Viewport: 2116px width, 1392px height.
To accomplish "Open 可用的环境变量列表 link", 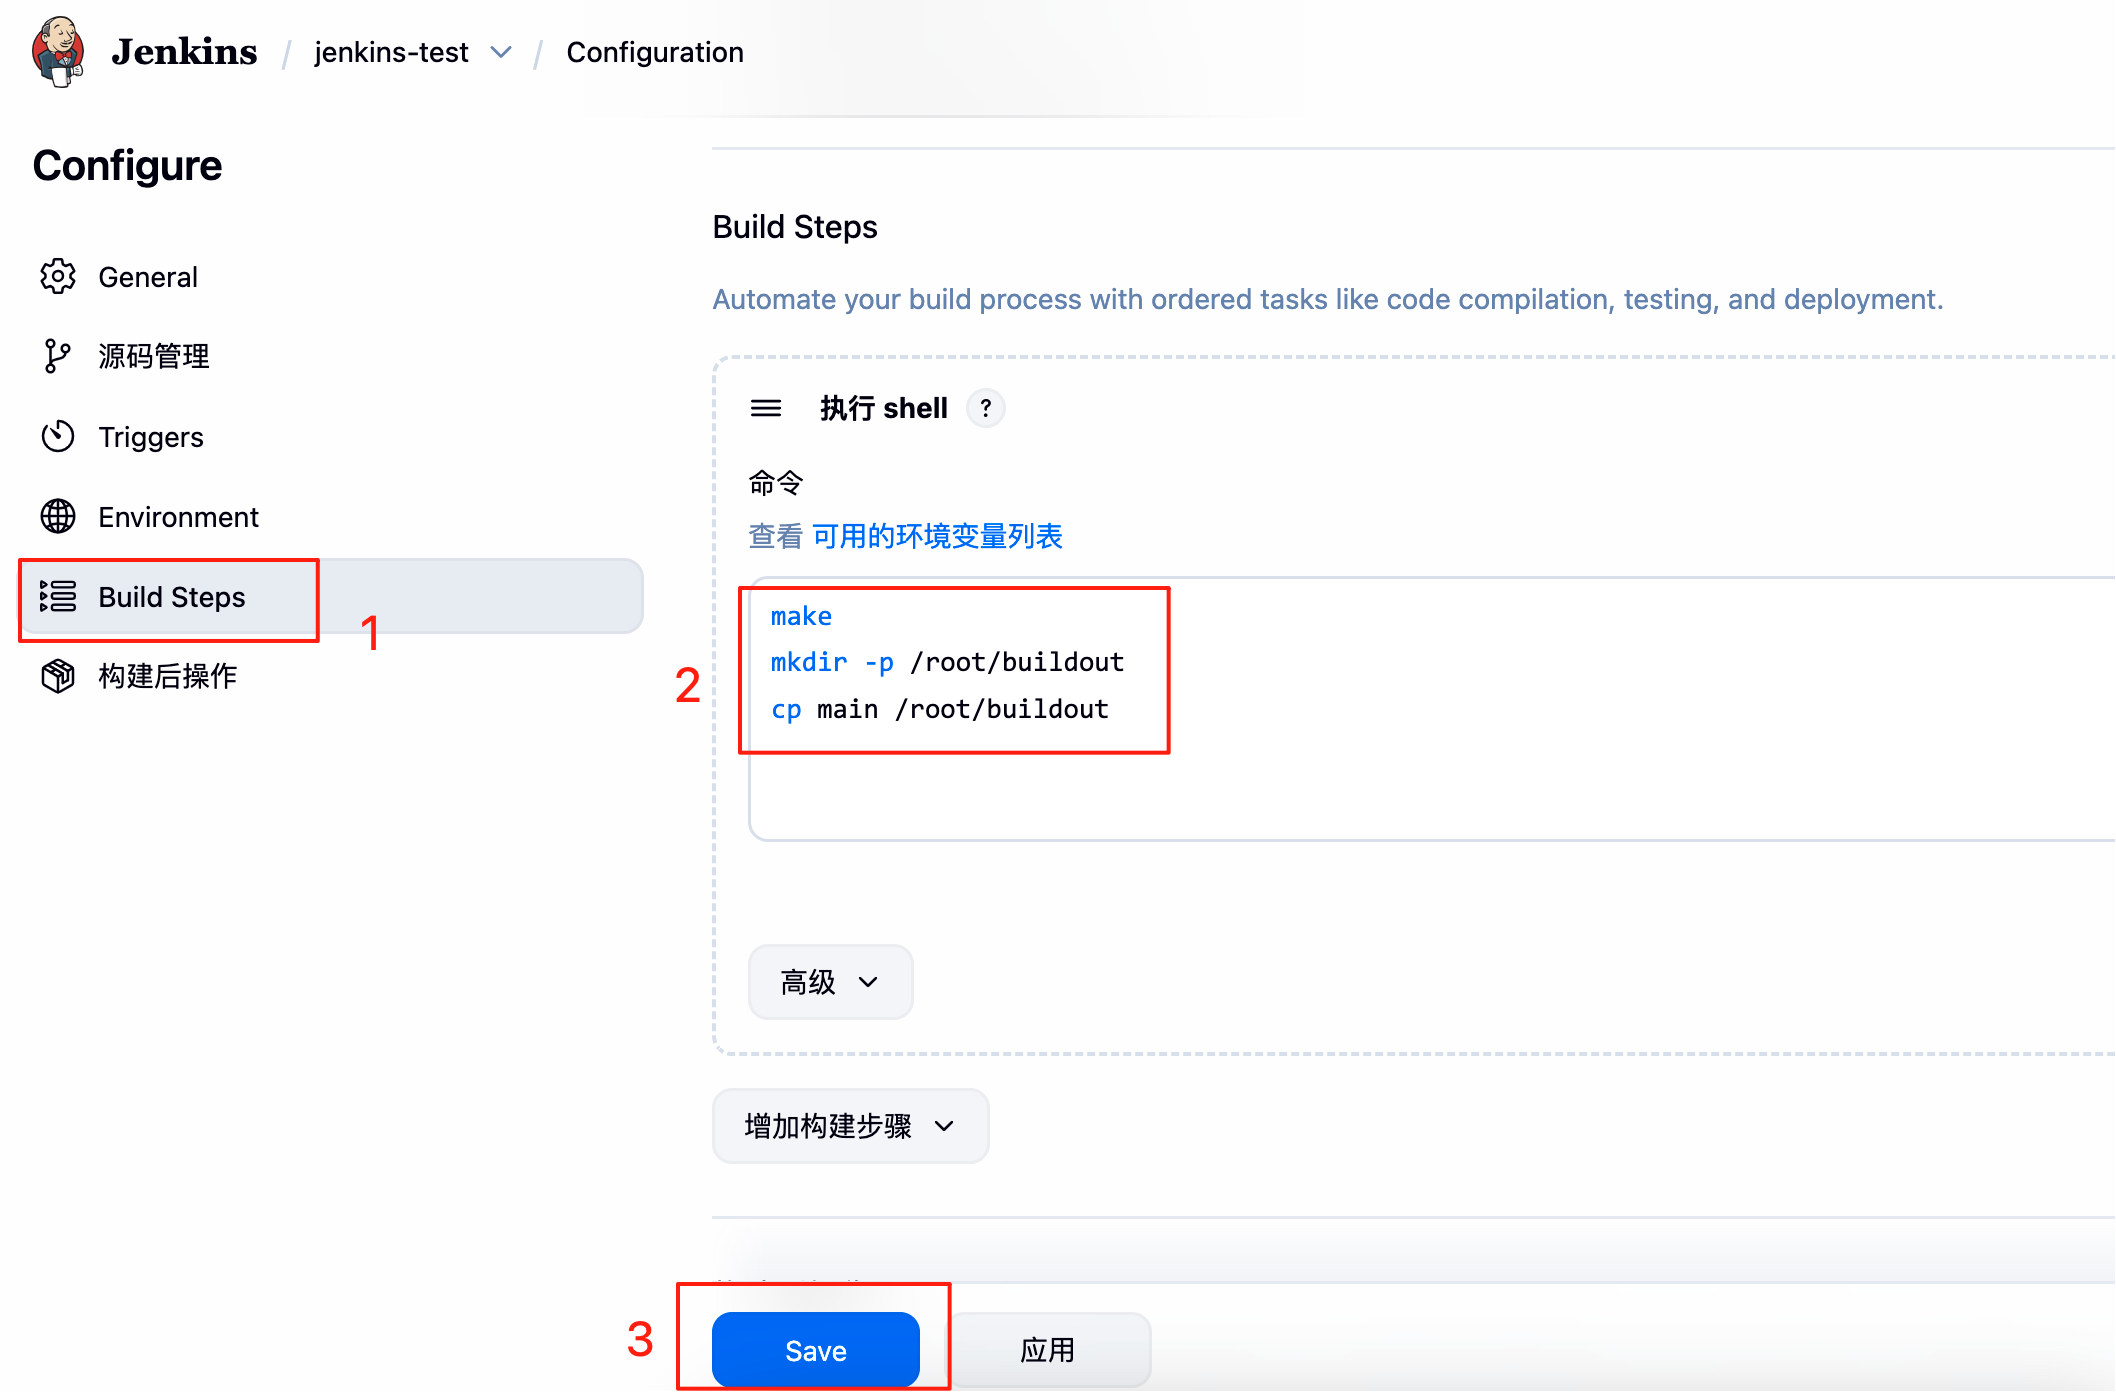I will (x=937, y=537).
